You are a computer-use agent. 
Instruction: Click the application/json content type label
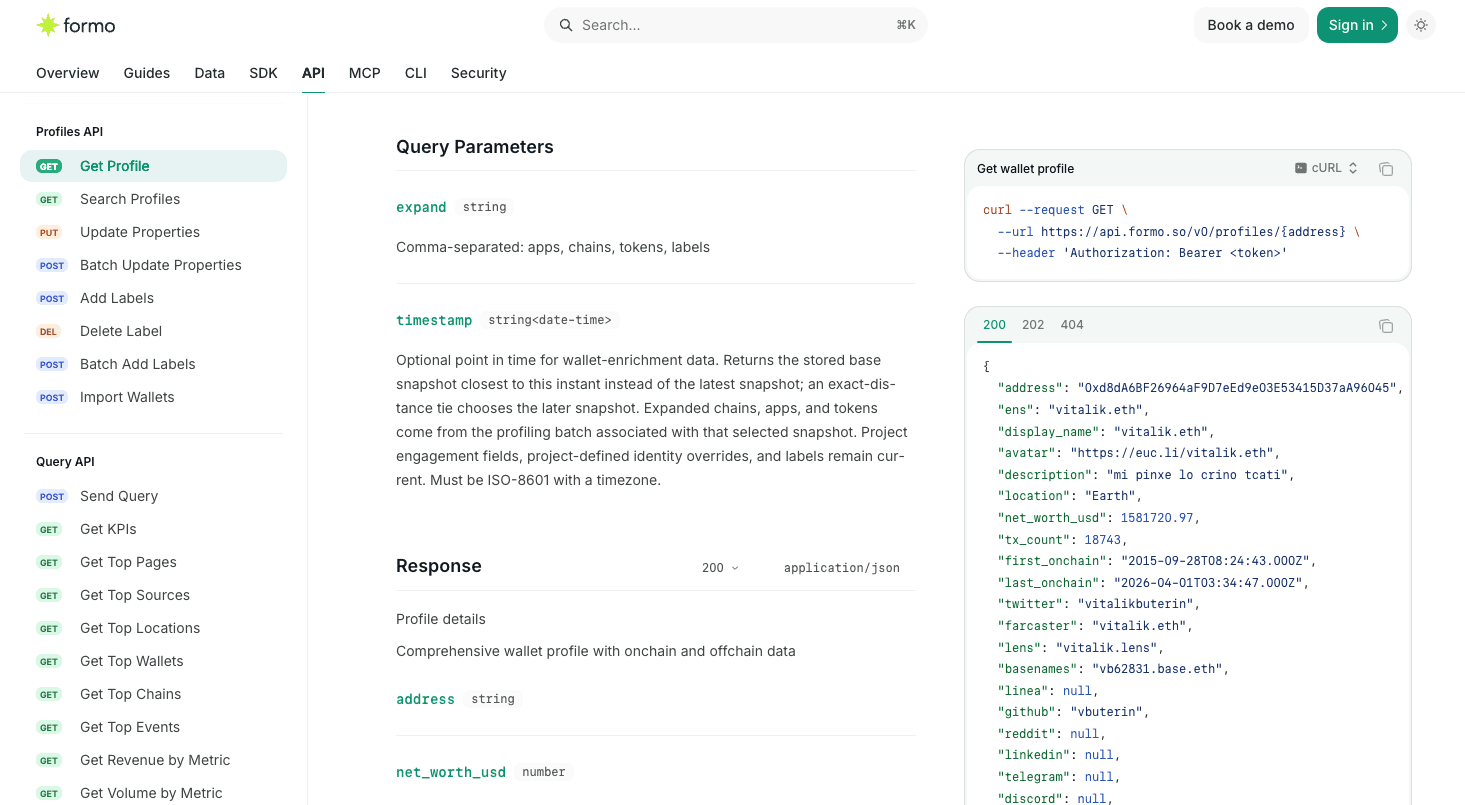842,568
